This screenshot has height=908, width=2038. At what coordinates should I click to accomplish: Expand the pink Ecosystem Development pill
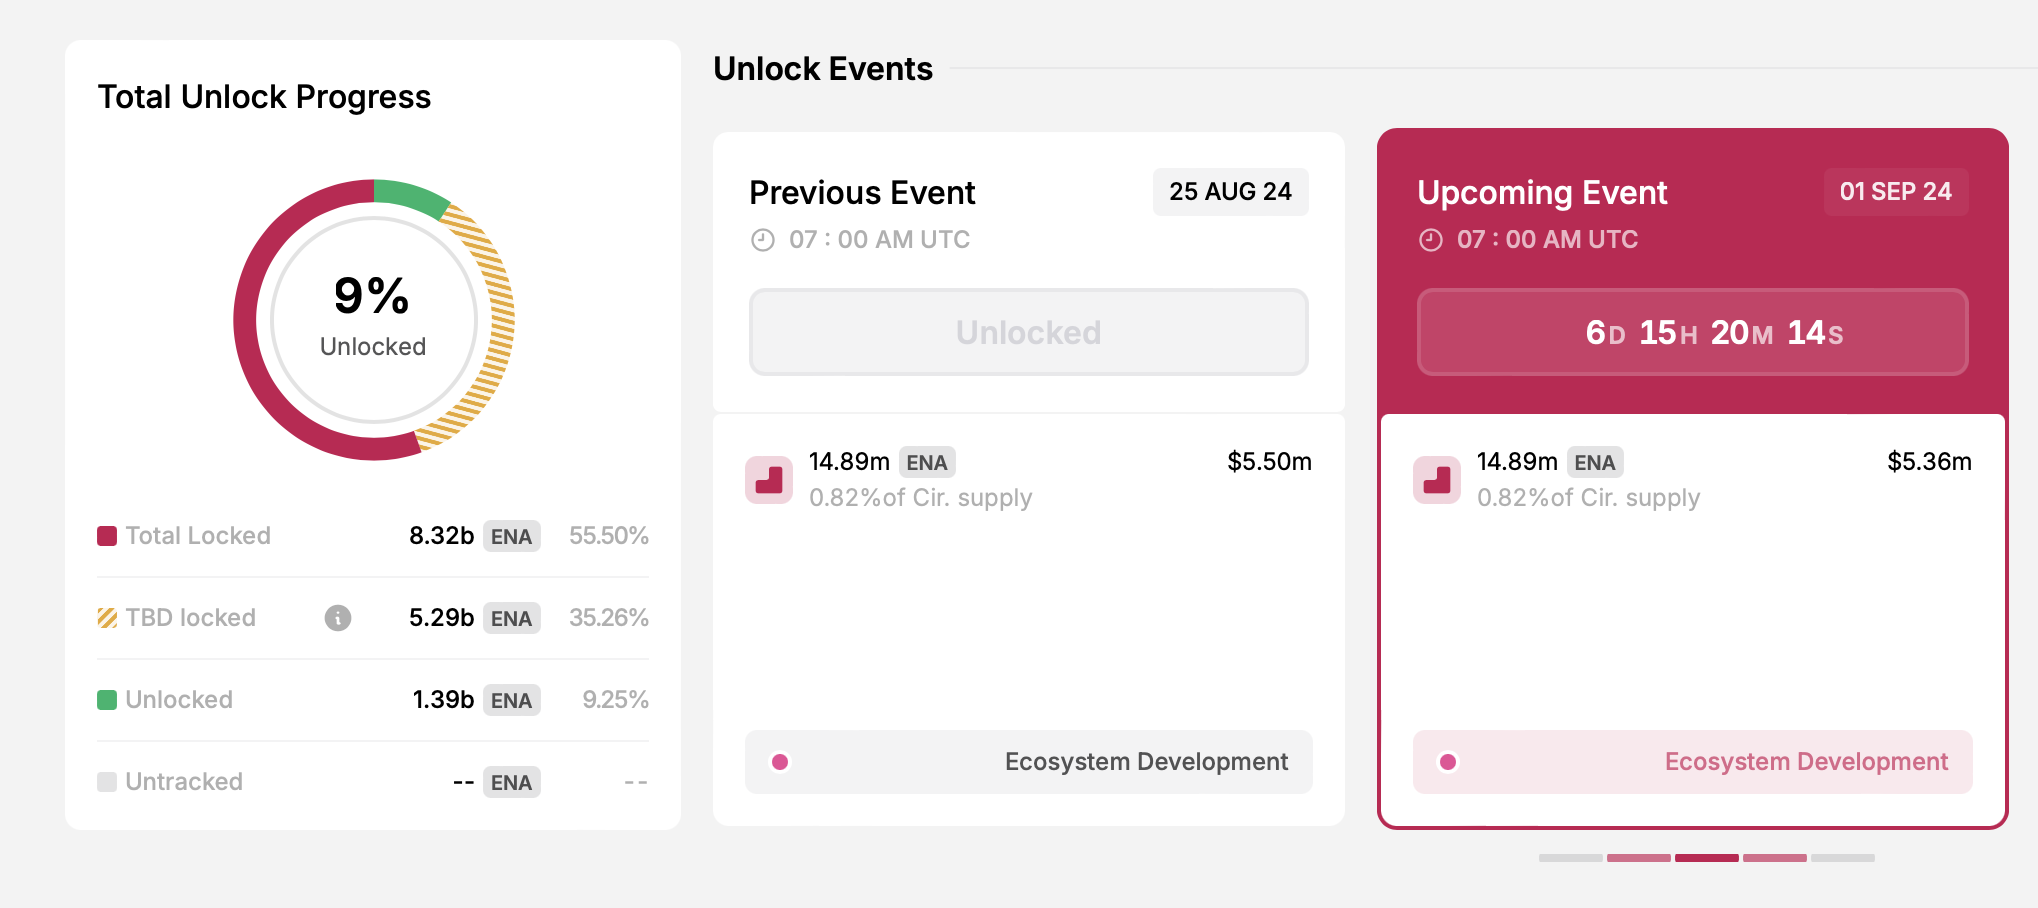click(1692, 761)
